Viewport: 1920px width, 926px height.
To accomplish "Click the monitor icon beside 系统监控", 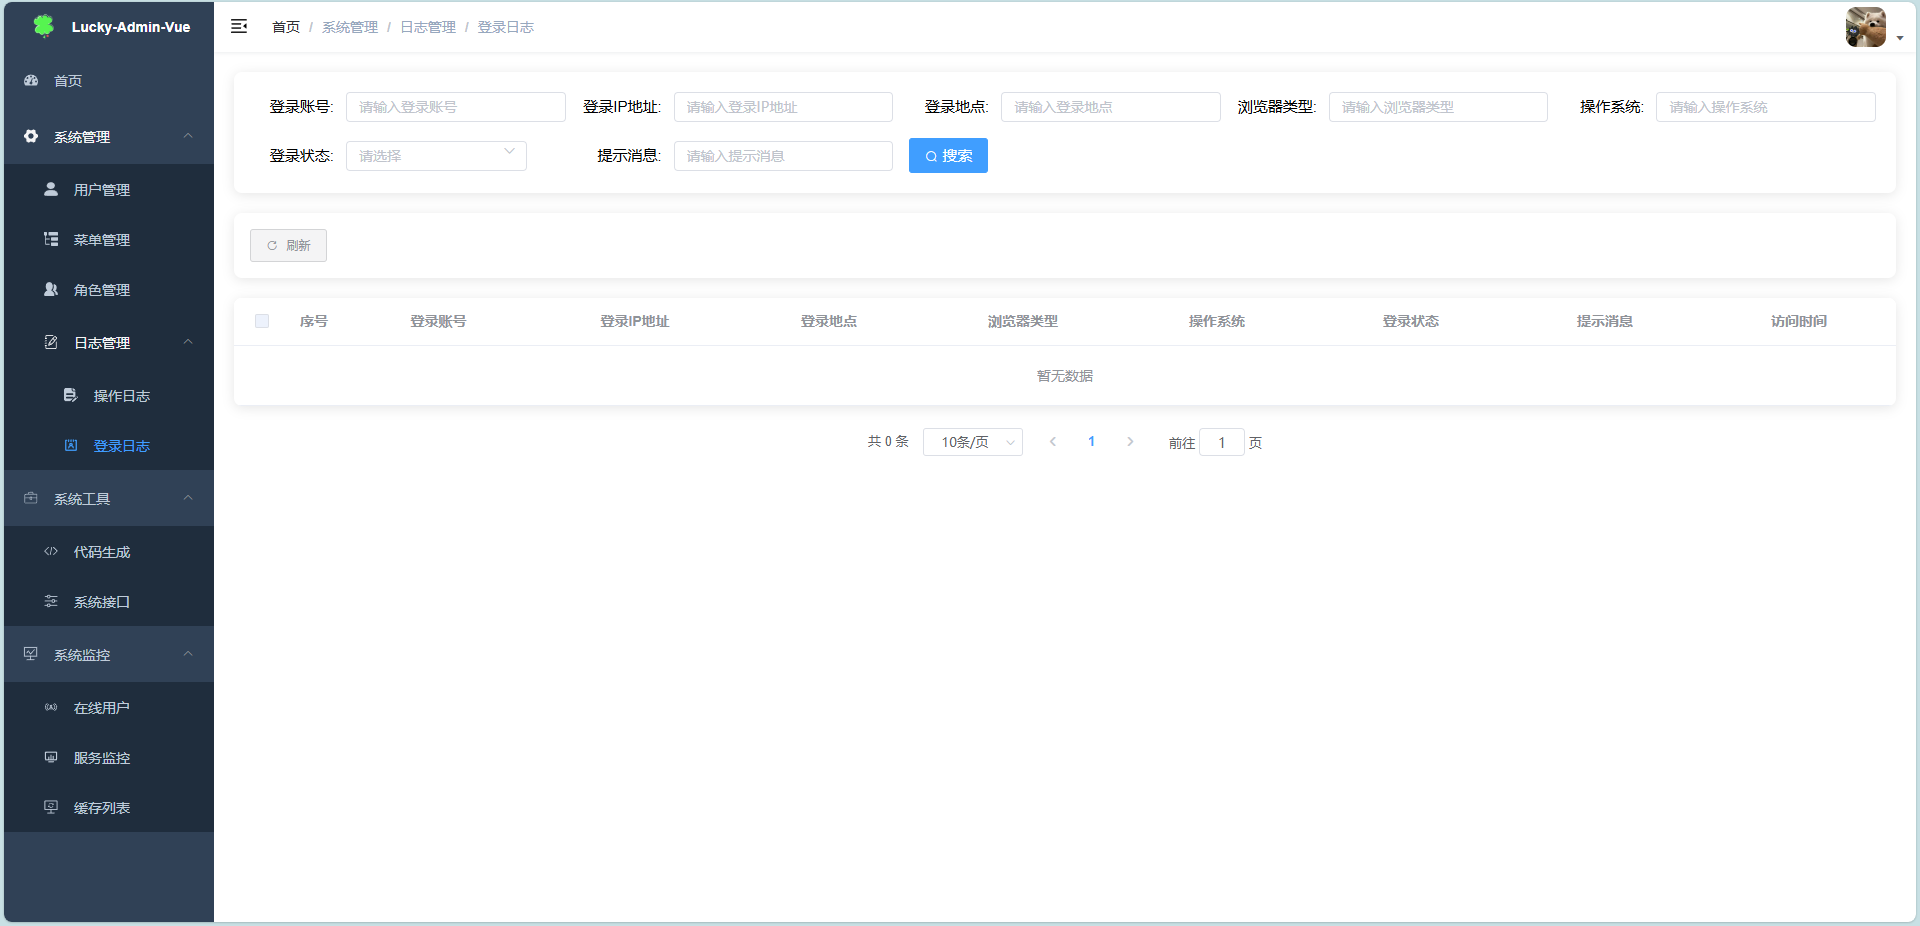I will (31, 654).
